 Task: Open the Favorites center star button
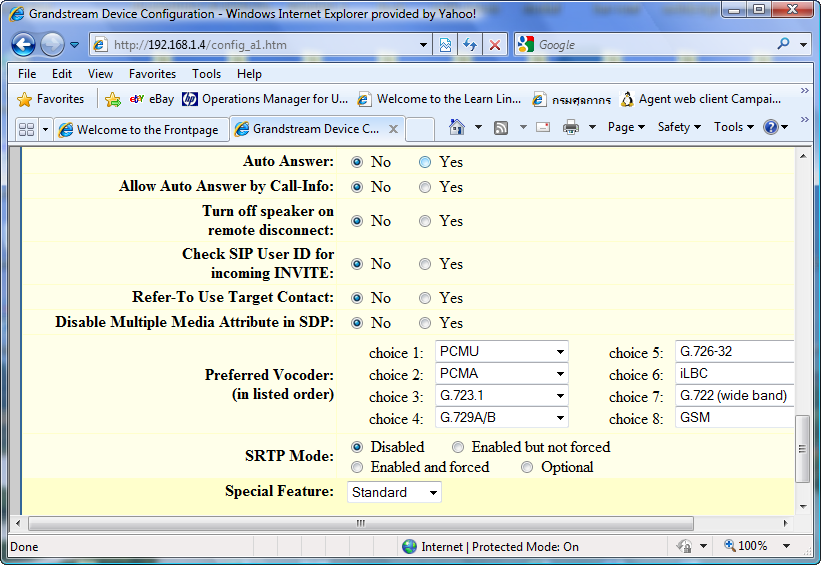[x=50, y=99]
